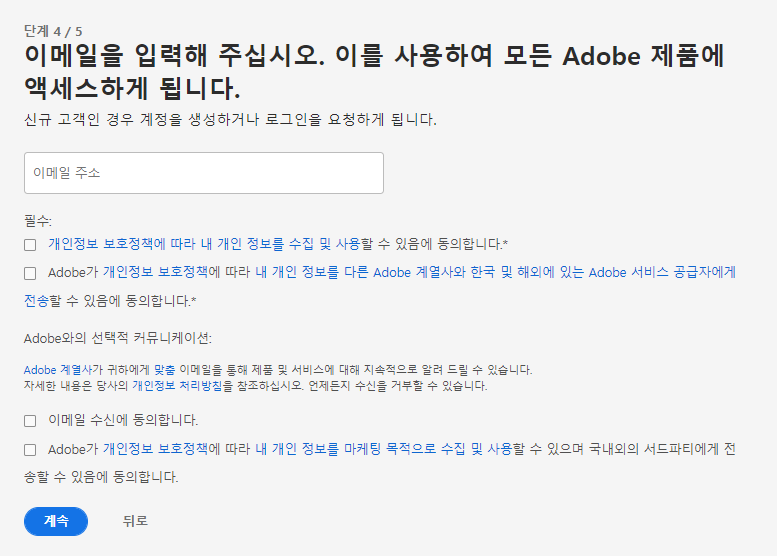Viewport: 777px width, 556px height.
Task: Click the 뒤로 button
Action: click(135, 521)
